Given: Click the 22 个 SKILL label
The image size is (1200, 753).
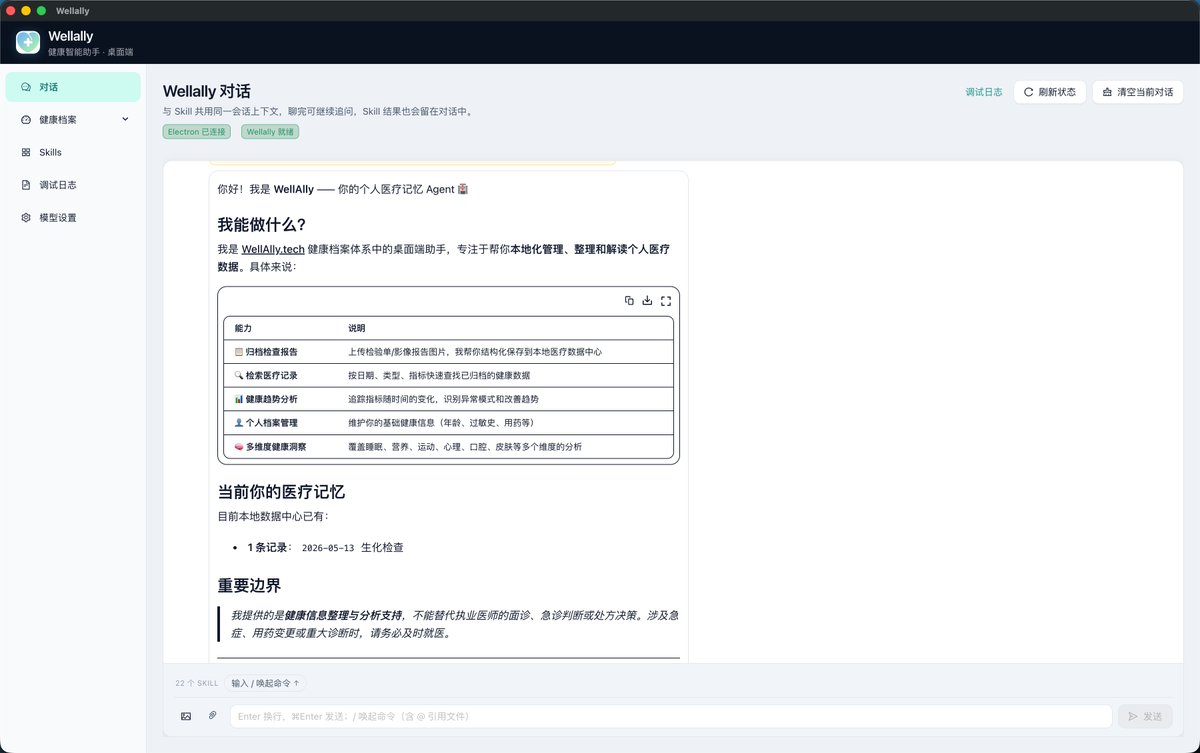Looking at the screenshot, I should click(x=197, y=683).
